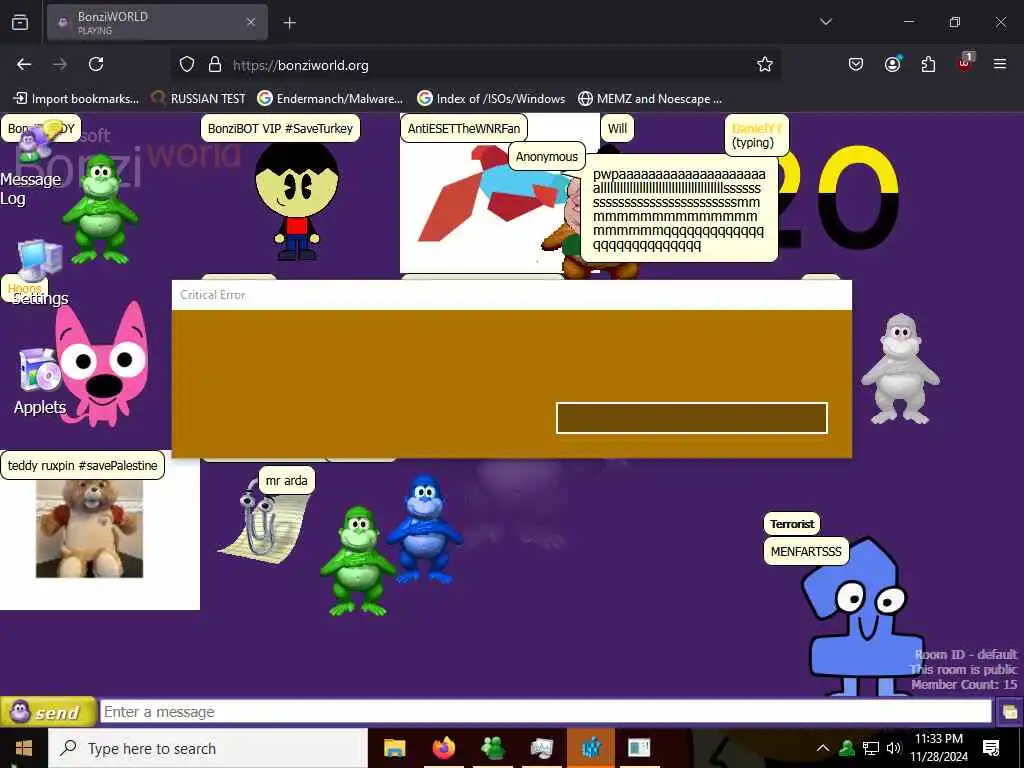Viewport: 1024px width, 768px height.
Task: Click the 'Member Count: 15' text
Action: 964,684
